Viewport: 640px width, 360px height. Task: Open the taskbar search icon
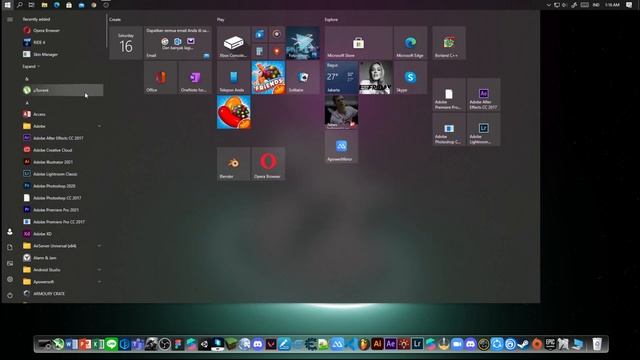point(20,5)
